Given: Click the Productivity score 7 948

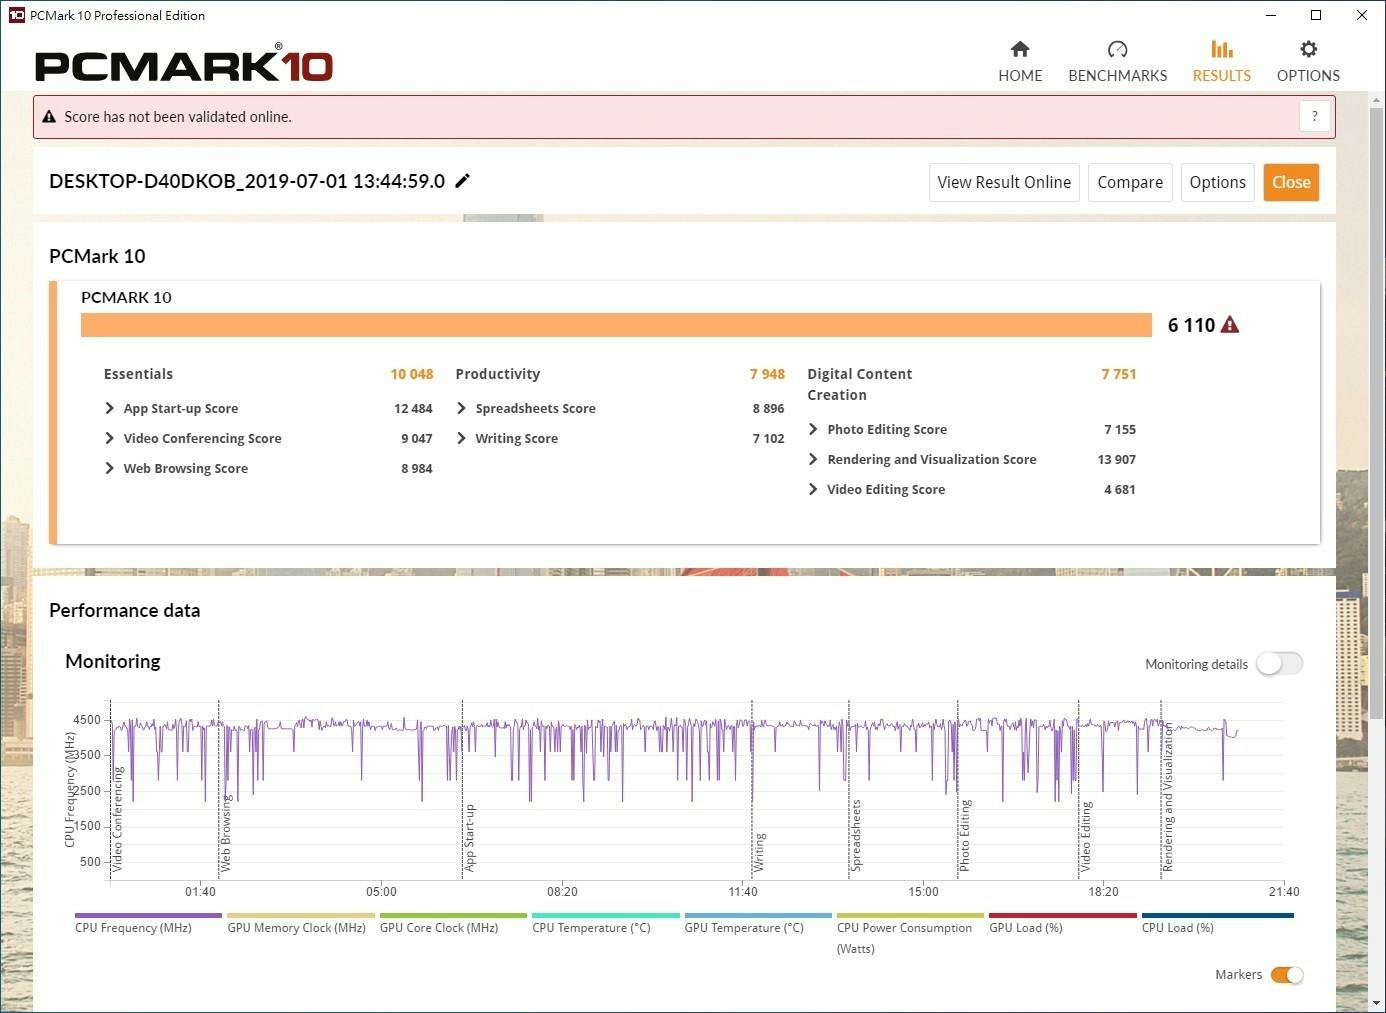Looking at the screenshot, I should [767, 374].
